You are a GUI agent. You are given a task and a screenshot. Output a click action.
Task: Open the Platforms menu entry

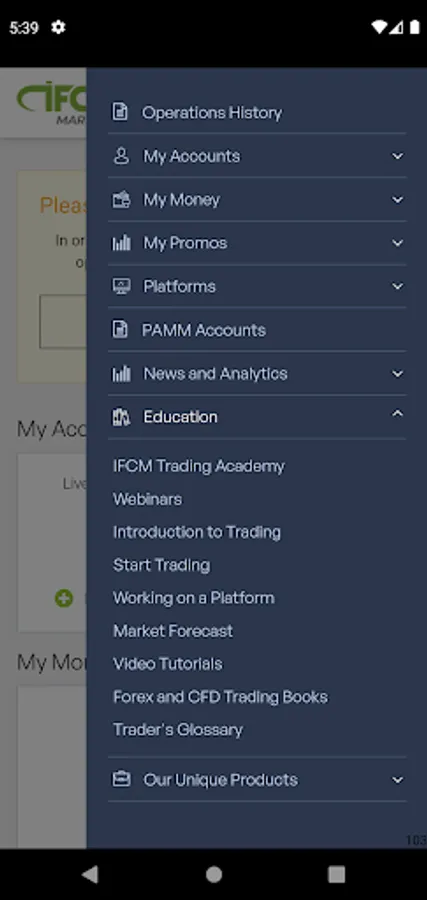point(257,286)
